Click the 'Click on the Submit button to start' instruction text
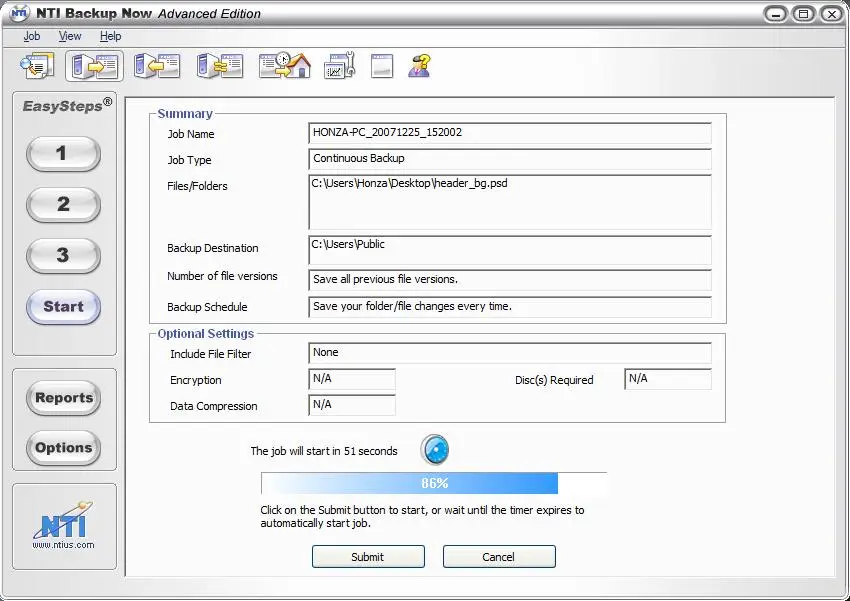The width and height of the screenshot is (850, 601). [422, 516]
